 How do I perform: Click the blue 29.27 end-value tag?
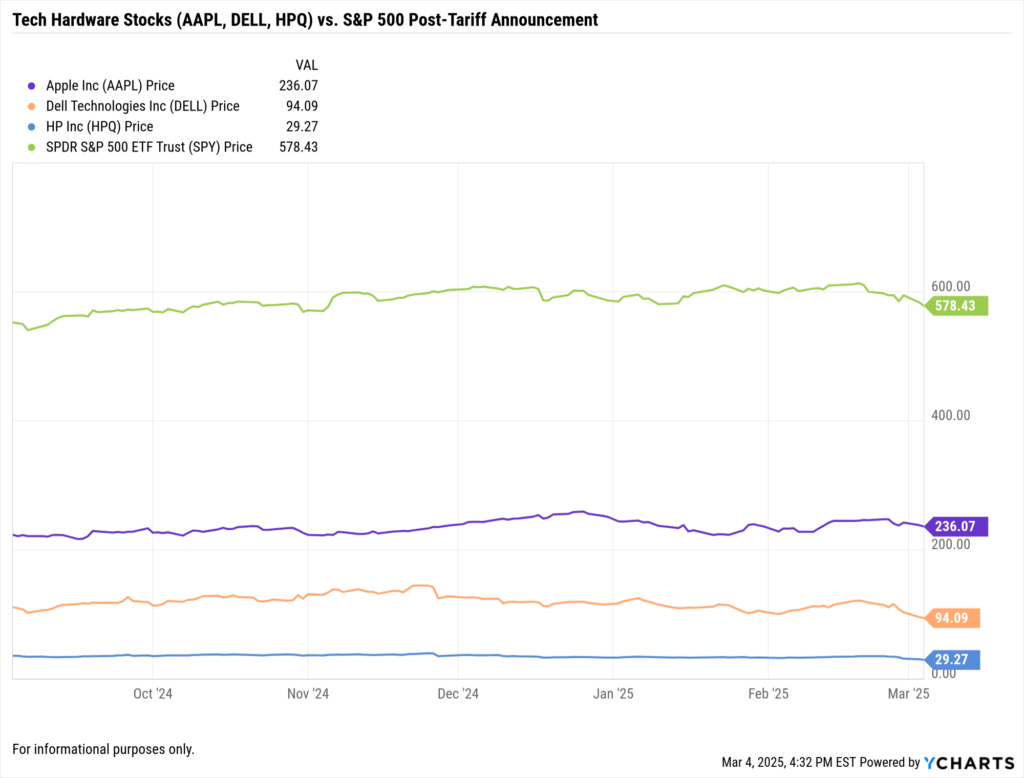click(x=954, y=659)
